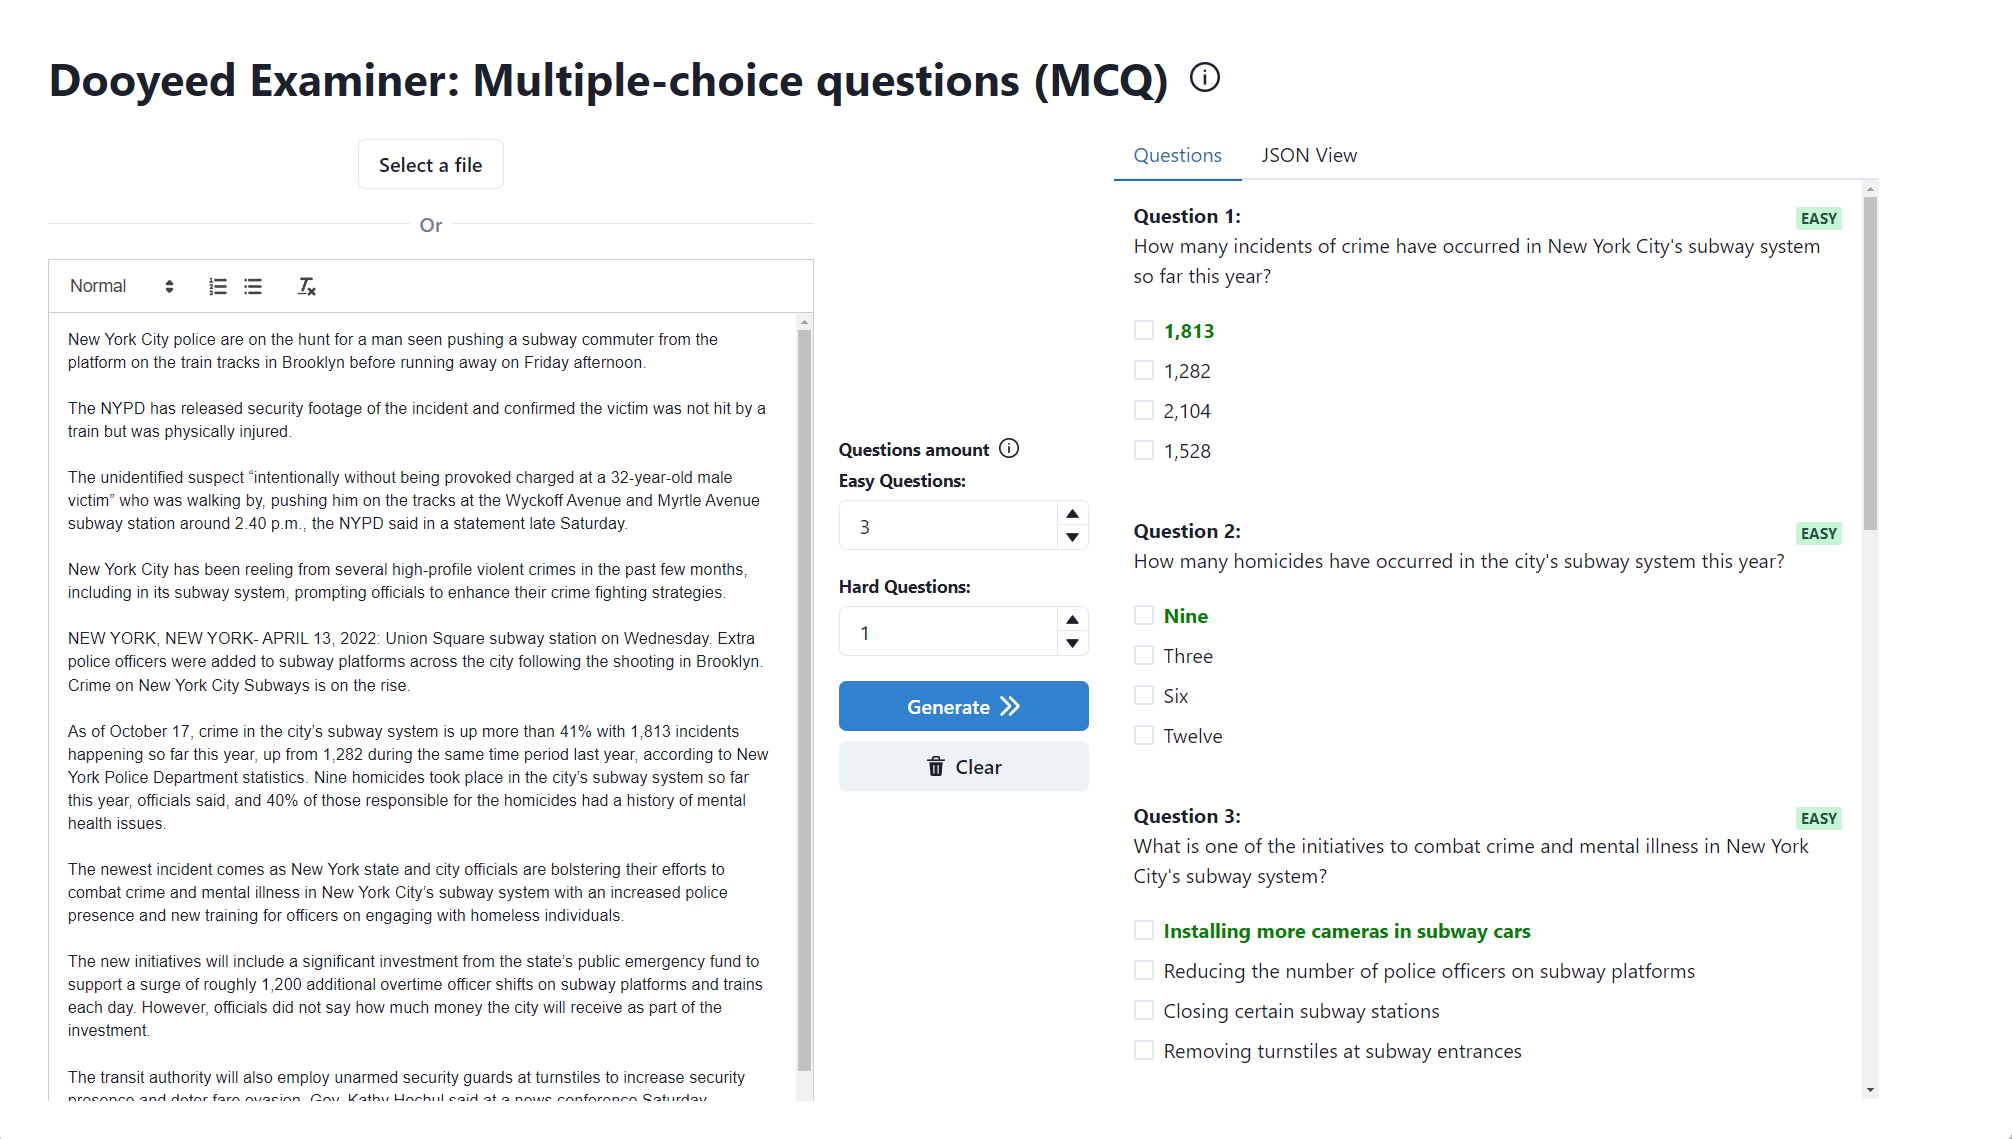Switch to the JSON View tab
This screenshot has height=1139, width=2012.
(1308, 155)
